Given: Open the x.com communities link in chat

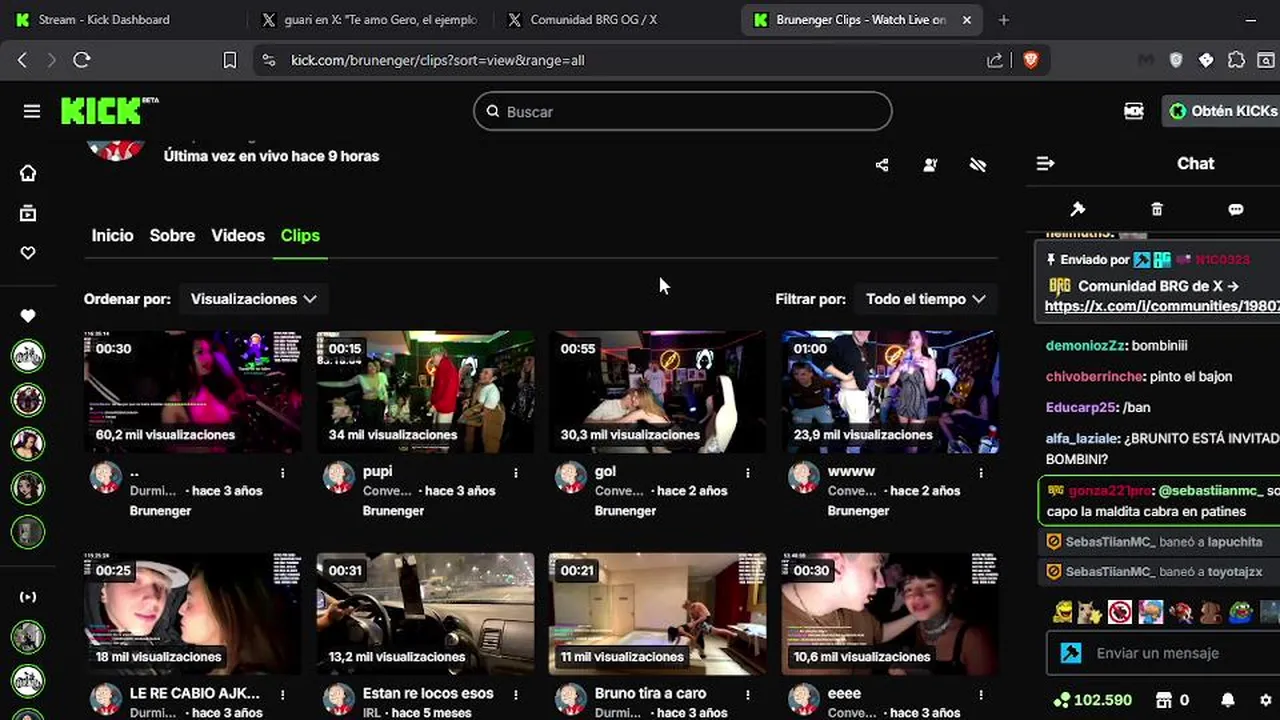Looking at the screenshot, I should pyautogui.click(x=1162, y=306).
